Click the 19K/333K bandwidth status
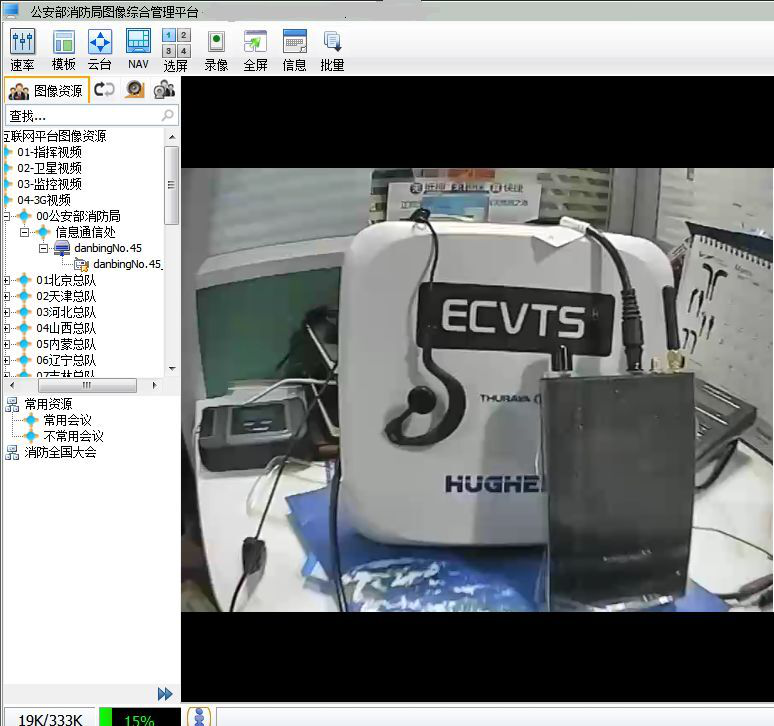Viewport: 774px width, 726px height. point(50,719)
